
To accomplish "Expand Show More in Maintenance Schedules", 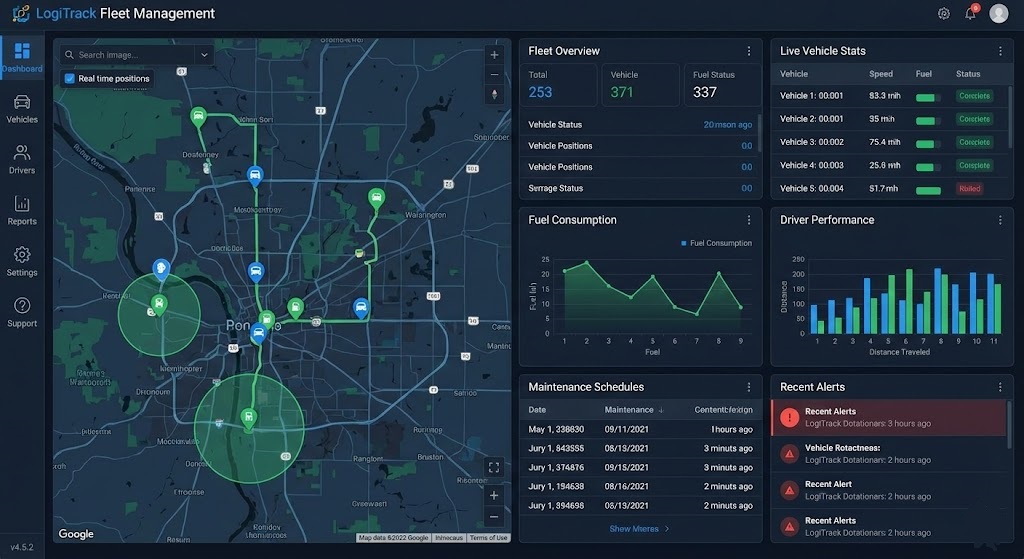I will coord(639,529).
